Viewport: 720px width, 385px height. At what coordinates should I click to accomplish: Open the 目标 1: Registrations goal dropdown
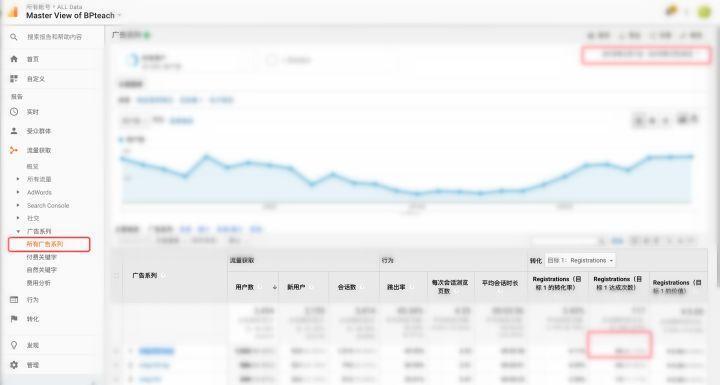[x=580, y=260]
